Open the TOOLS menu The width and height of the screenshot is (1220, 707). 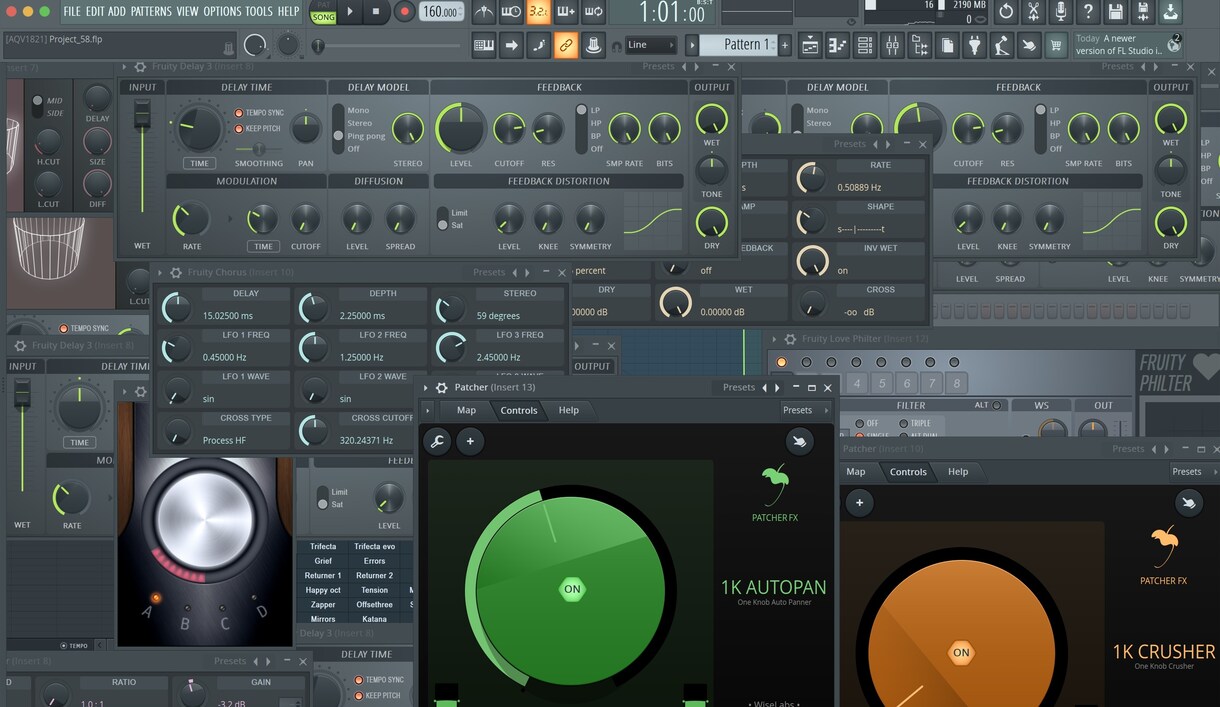[259, 12]
